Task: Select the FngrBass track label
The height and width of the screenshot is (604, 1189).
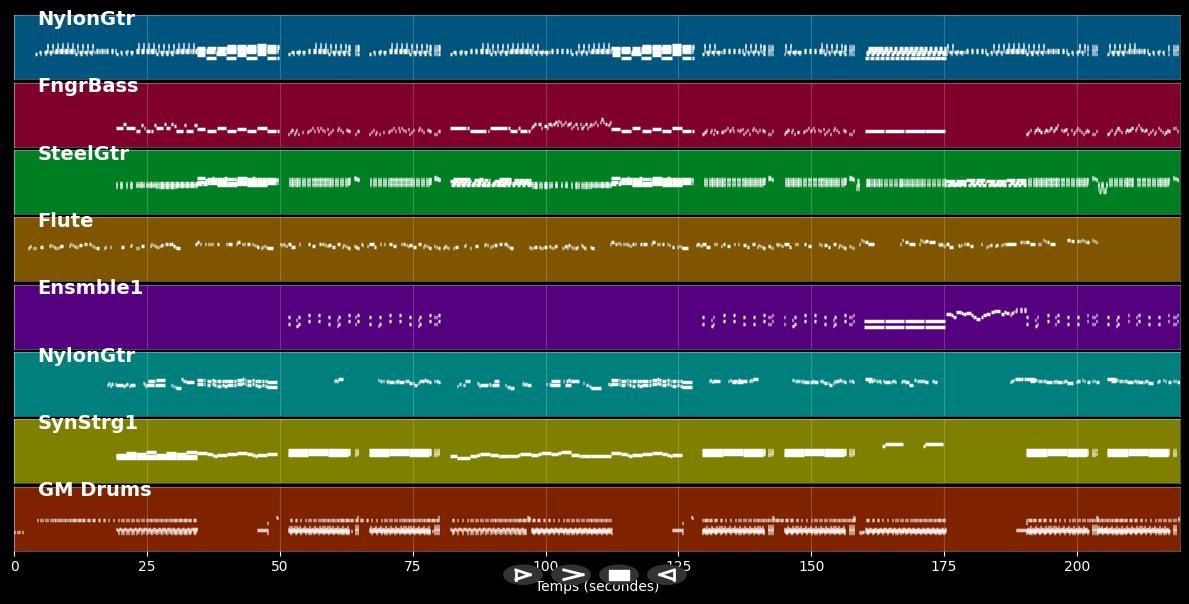Action: 88,87
